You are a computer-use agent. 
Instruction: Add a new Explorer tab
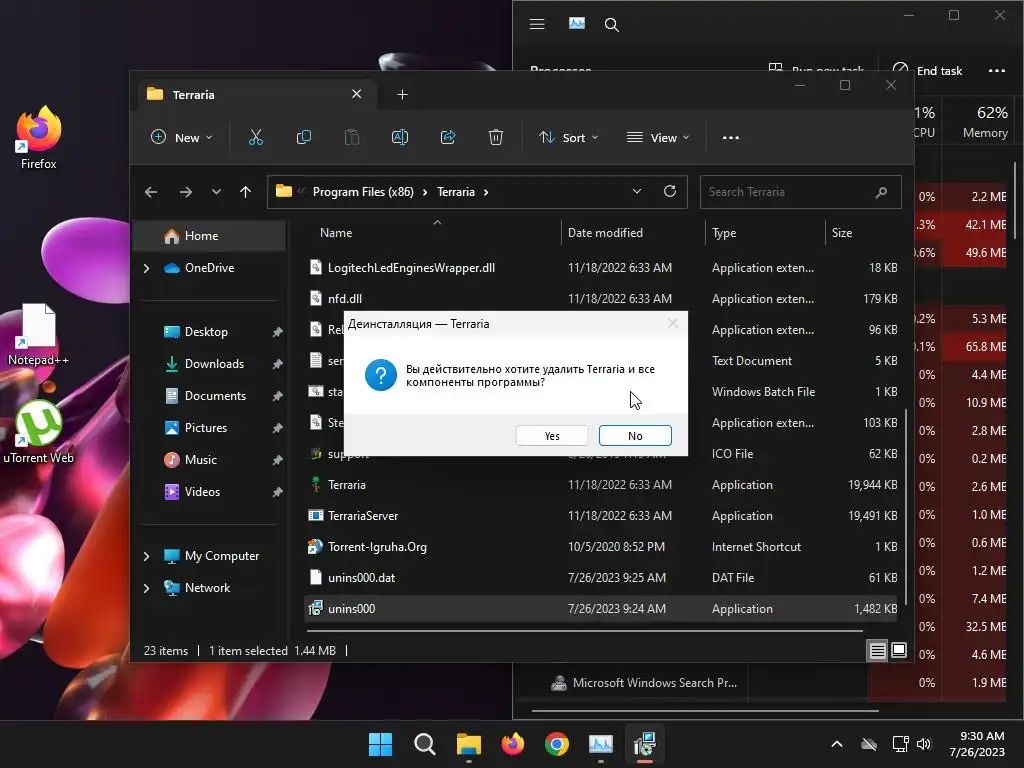[402, 95]
